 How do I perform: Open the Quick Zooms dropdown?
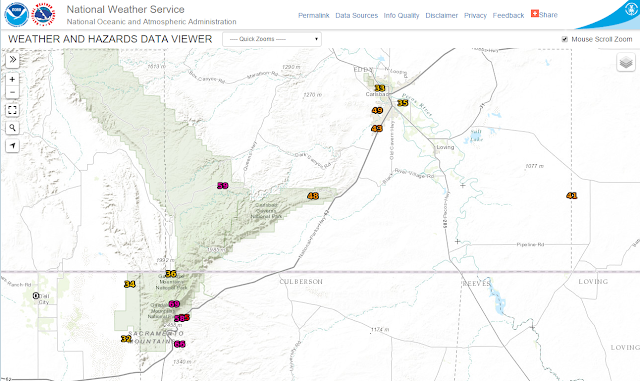point(272,39)
